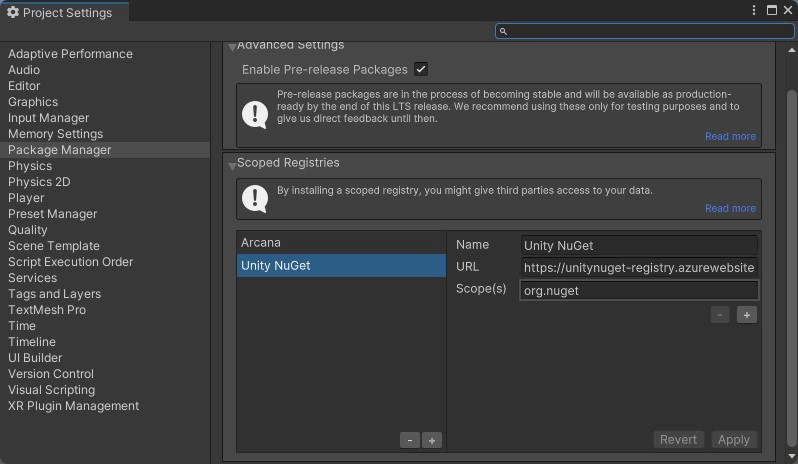Remove selected registry with minus button
Viewport: 798px width, 464px height.
(410, 440)
